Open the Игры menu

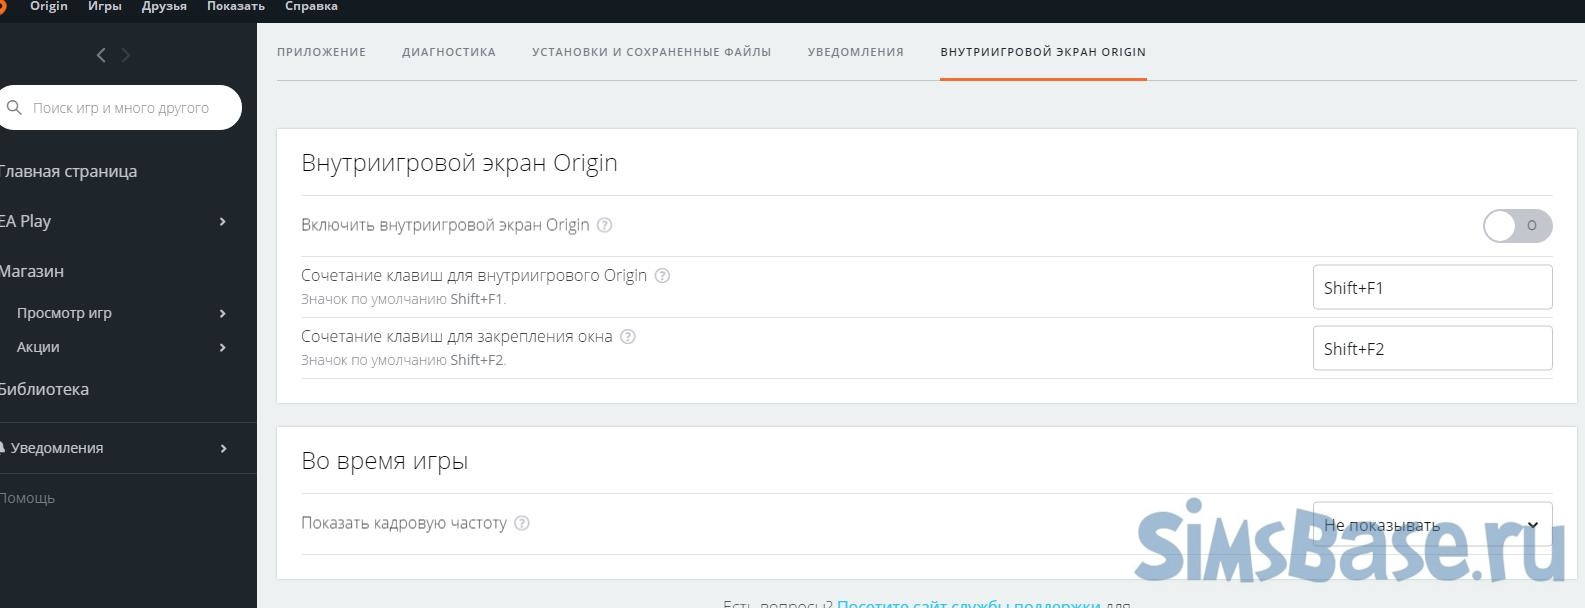[x=104, y=7]
